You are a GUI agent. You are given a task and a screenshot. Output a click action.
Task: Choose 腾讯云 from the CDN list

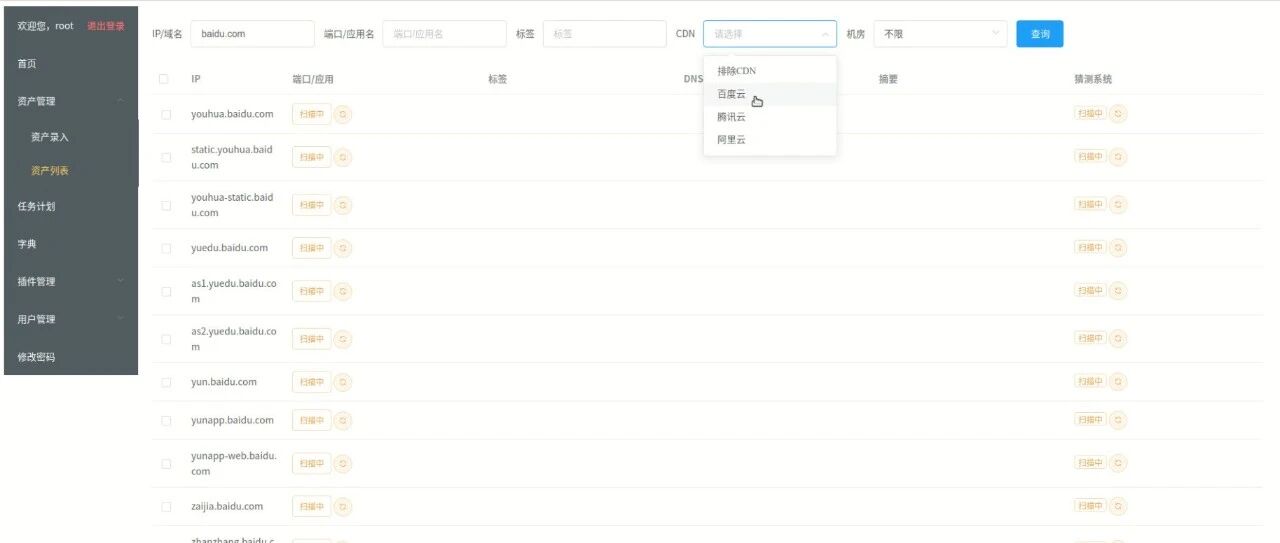[770, 117]
